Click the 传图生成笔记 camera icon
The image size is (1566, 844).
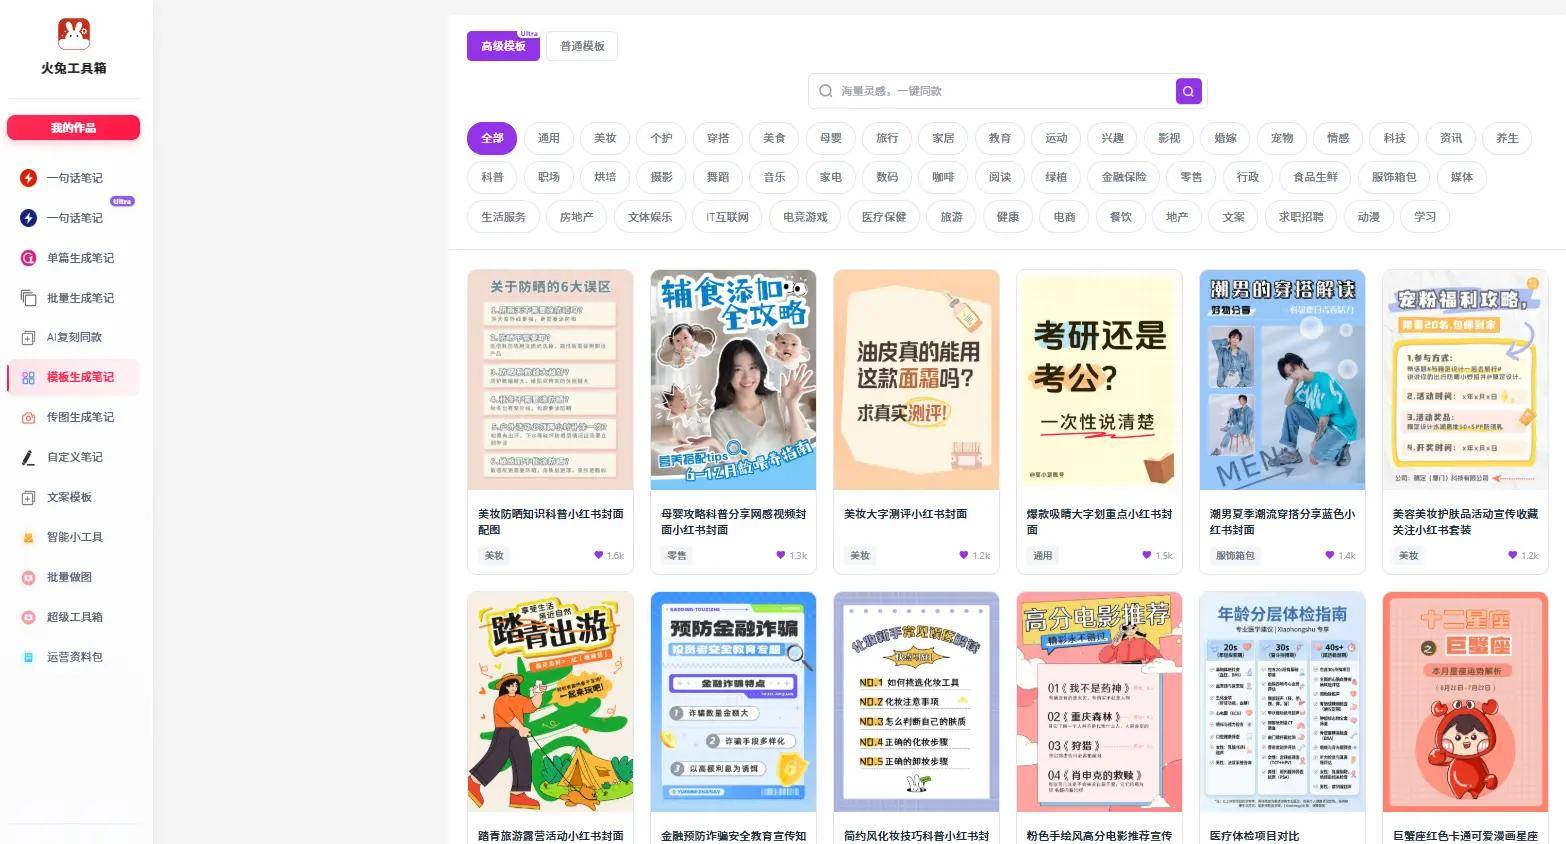pos(29,417)
